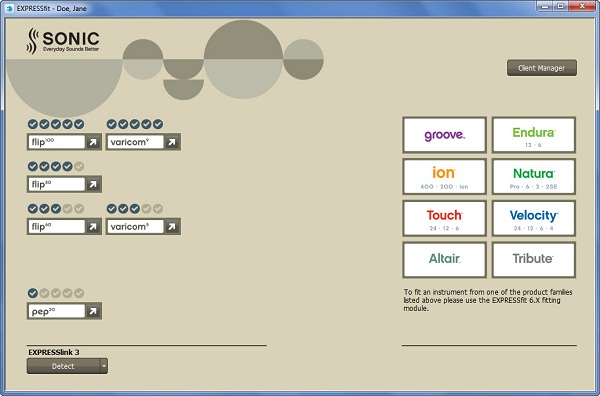
Task: Choose the Natura product family tile
Action: coord(534,177)
